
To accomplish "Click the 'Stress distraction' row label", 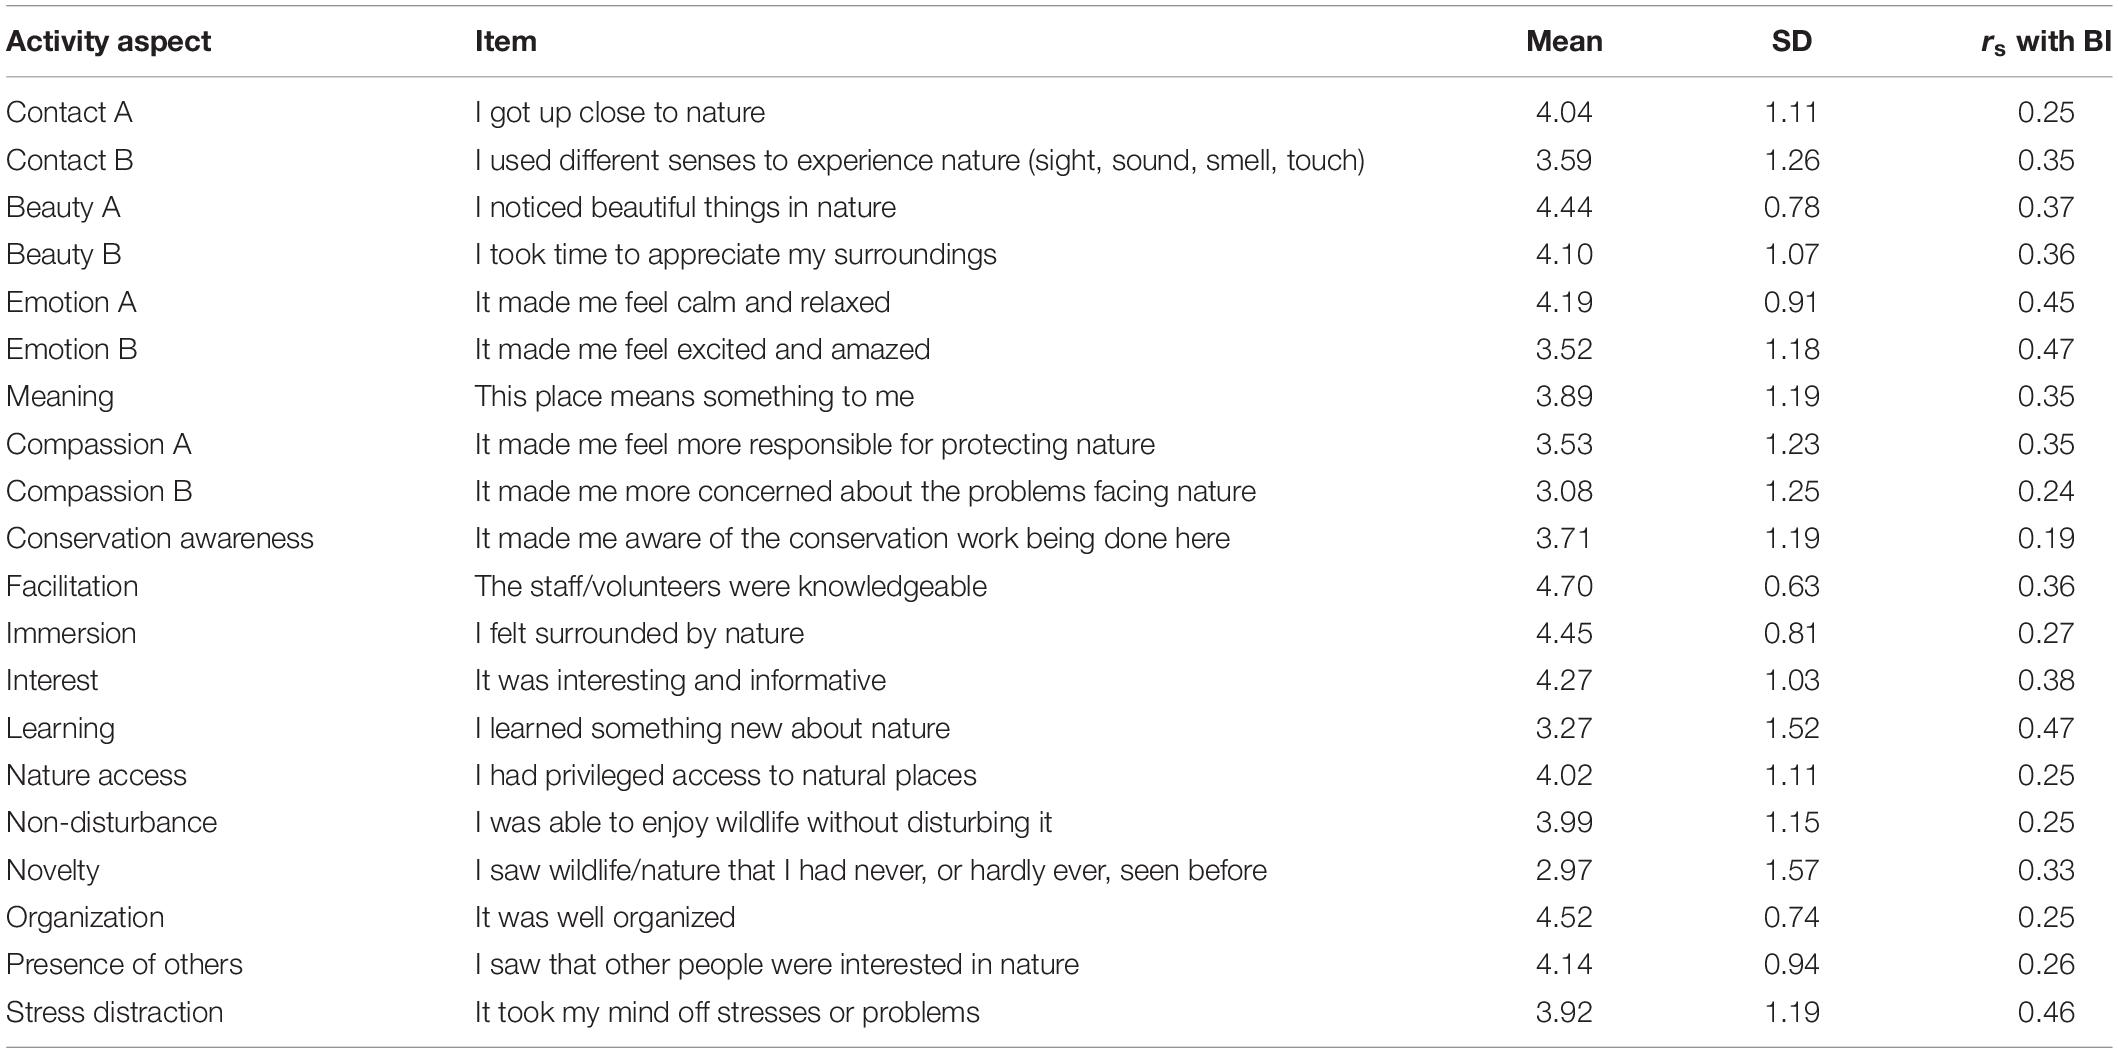I will [x=115, y=1012].
